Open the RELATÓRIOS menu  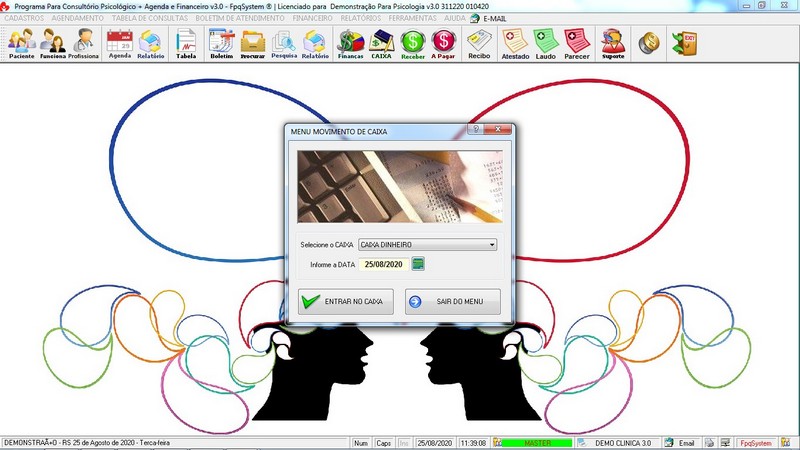click(x=361, y=18)
